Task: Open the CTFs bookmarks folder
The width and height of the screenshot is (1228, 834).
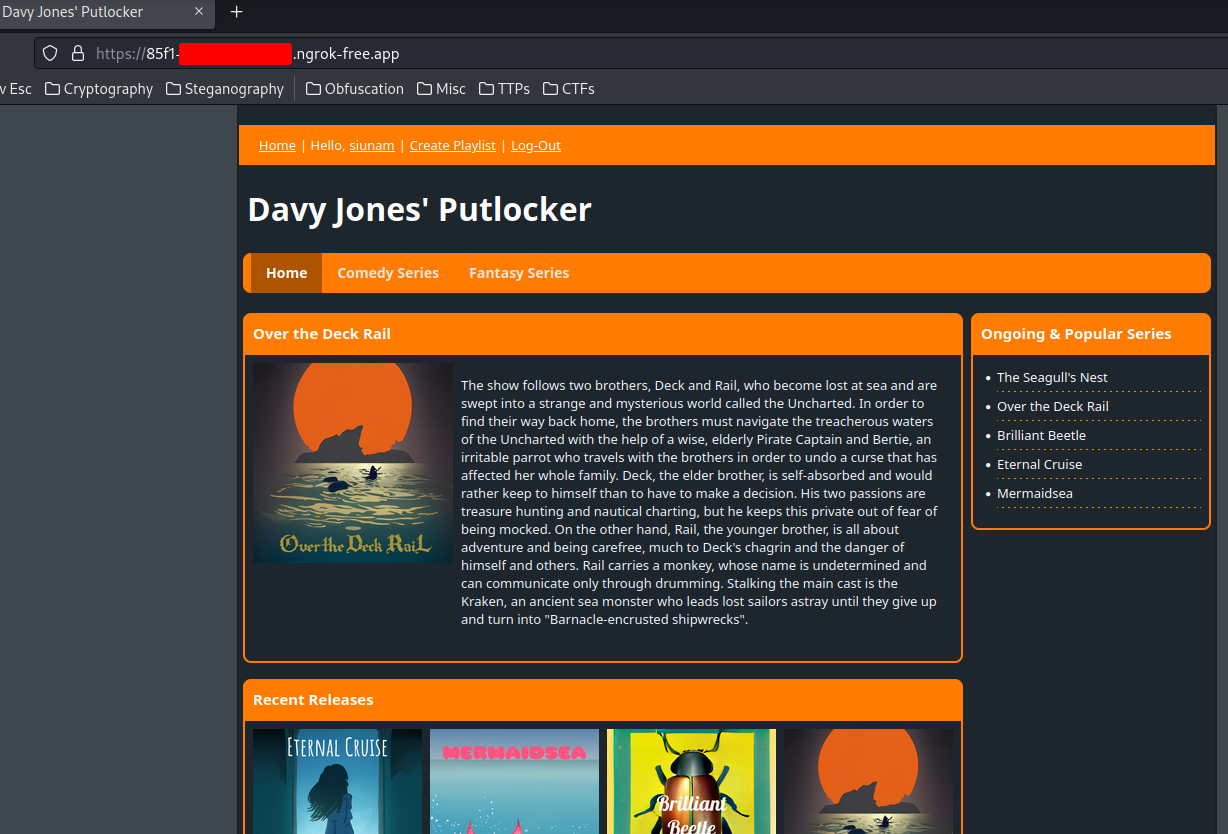Action: pyautogui.click(x=569, y=89)
